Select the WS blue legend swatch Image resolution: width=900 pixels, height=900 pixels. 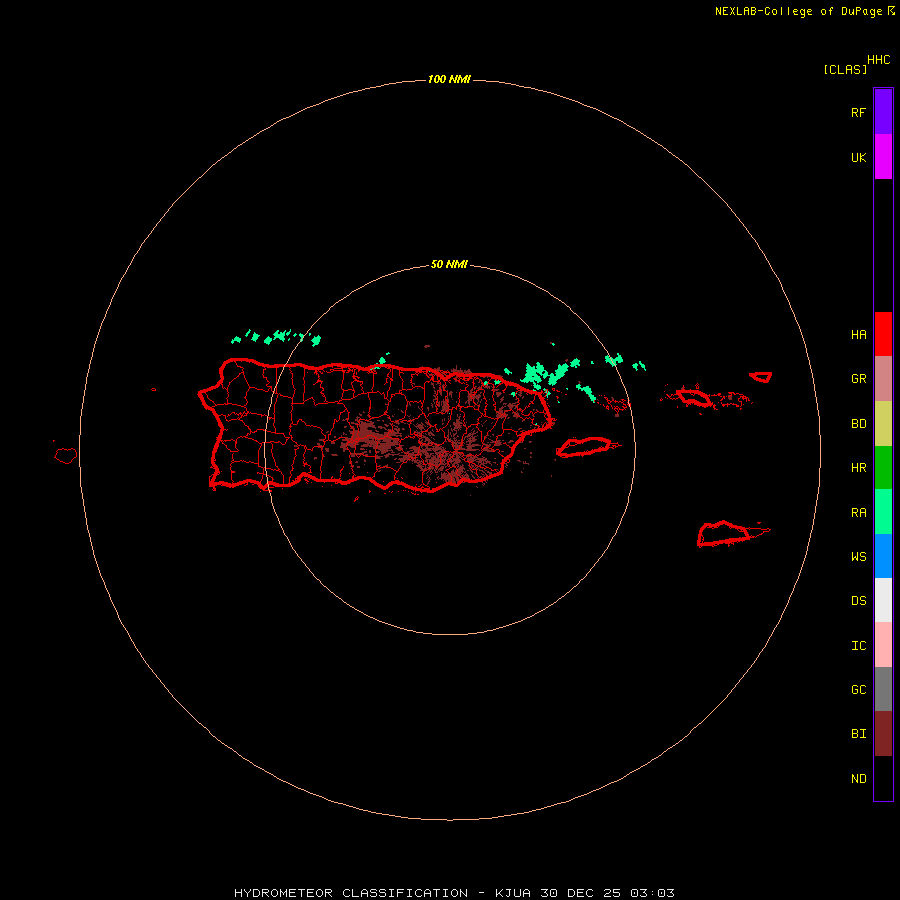coord(883,556)
